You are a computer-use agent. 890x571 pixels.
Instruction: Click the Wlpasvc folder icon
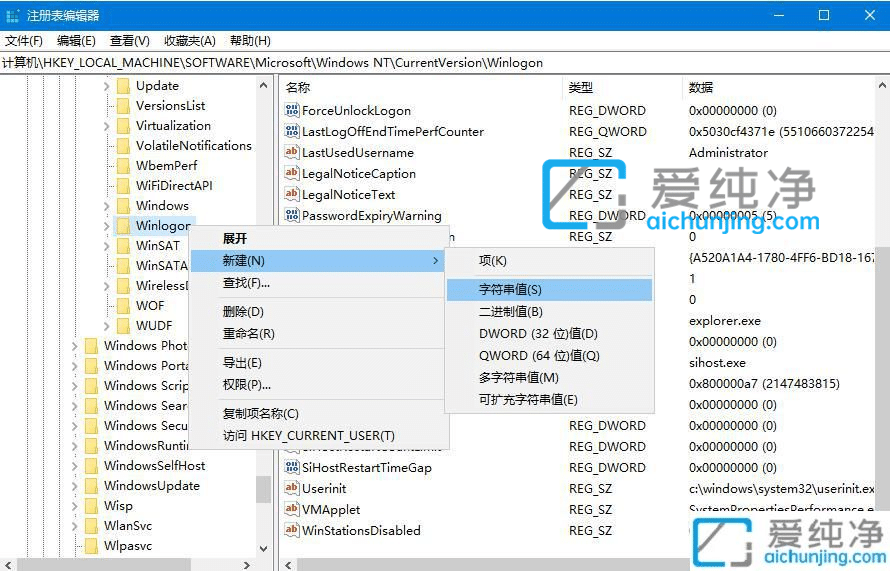[91, 546]
